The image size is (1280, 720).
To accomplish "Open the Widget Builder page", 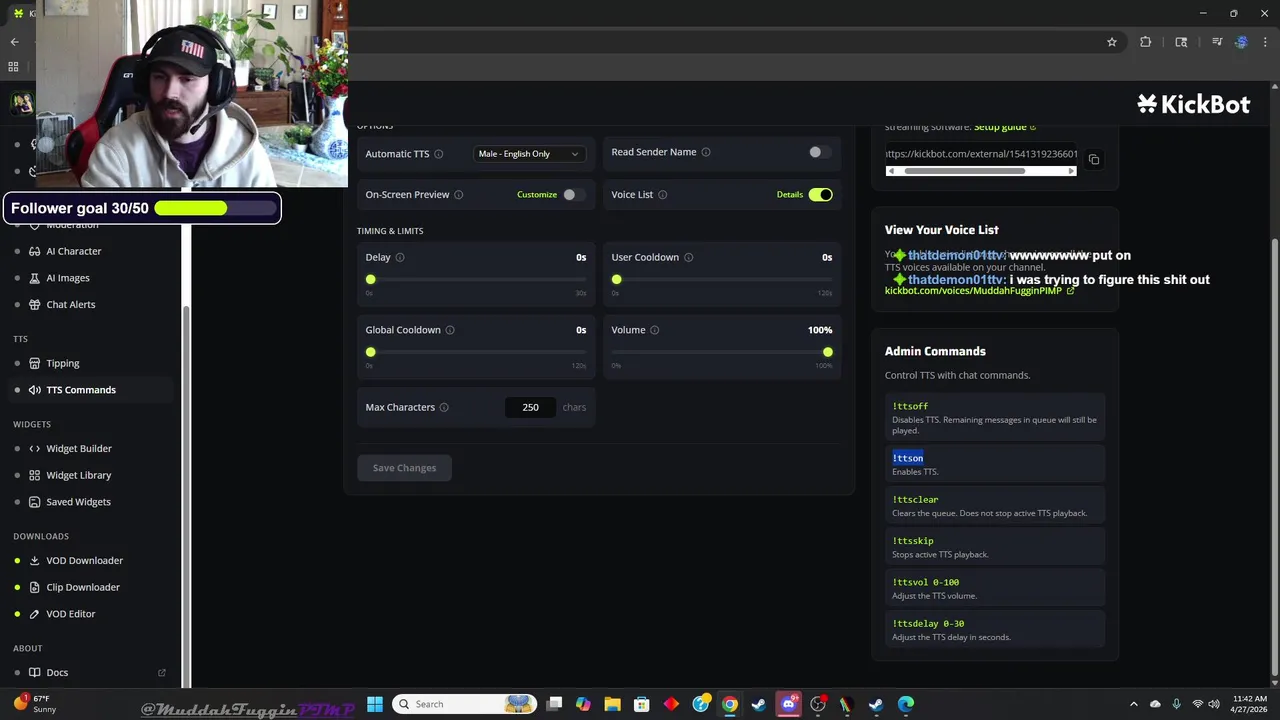I will click(78, 449).
